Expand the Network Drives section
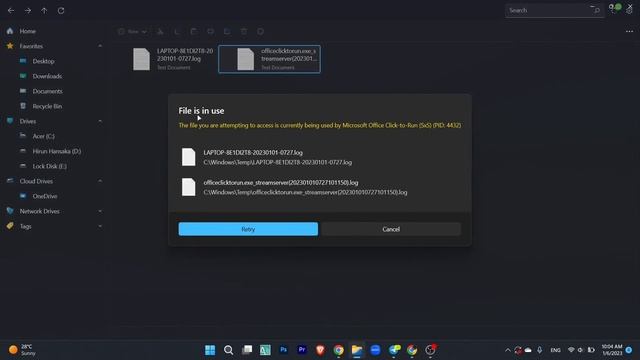This screenshot has height=360, width=640. click(x=100, y=211)
